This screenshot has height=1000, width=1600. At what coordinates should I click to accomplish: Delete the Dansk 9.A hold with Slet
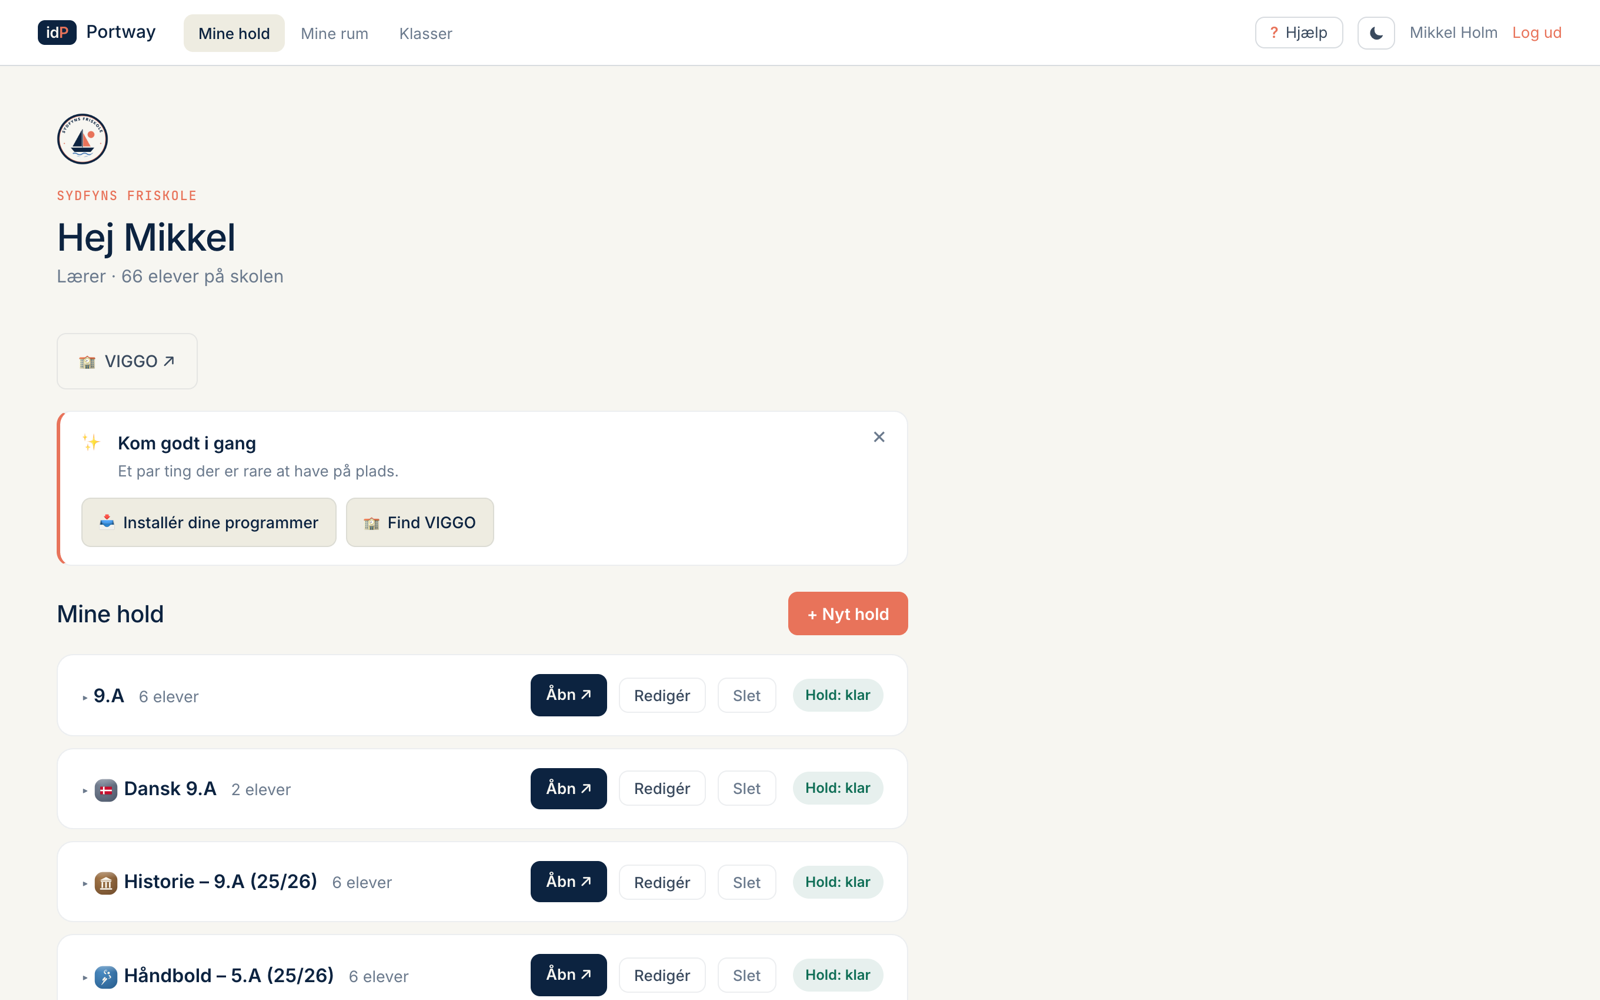tap(747, 788)
